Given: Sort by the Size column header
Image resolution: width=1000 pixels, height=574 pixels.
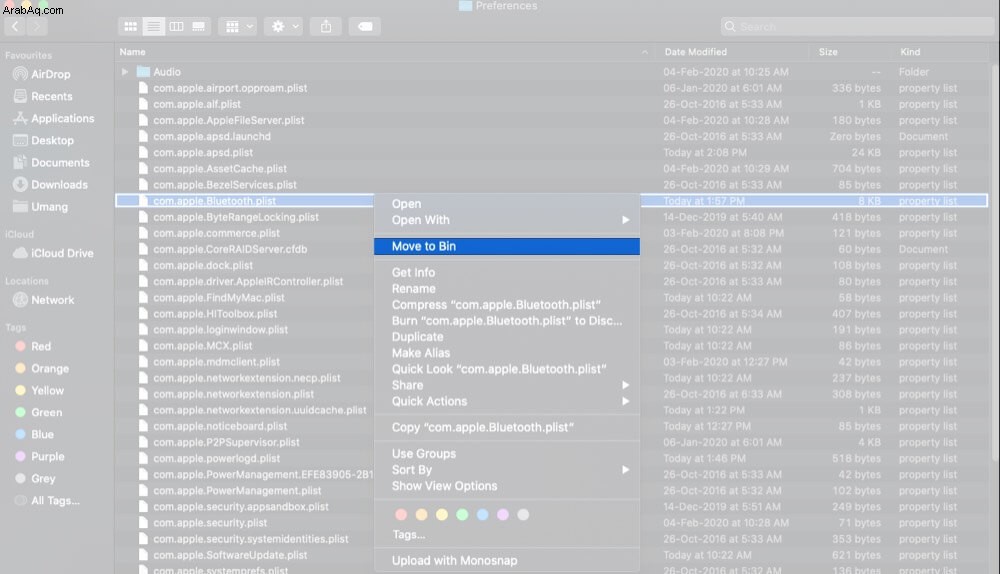Looking at the screenshot, I should pyautogui.click(x=828, y=52).
